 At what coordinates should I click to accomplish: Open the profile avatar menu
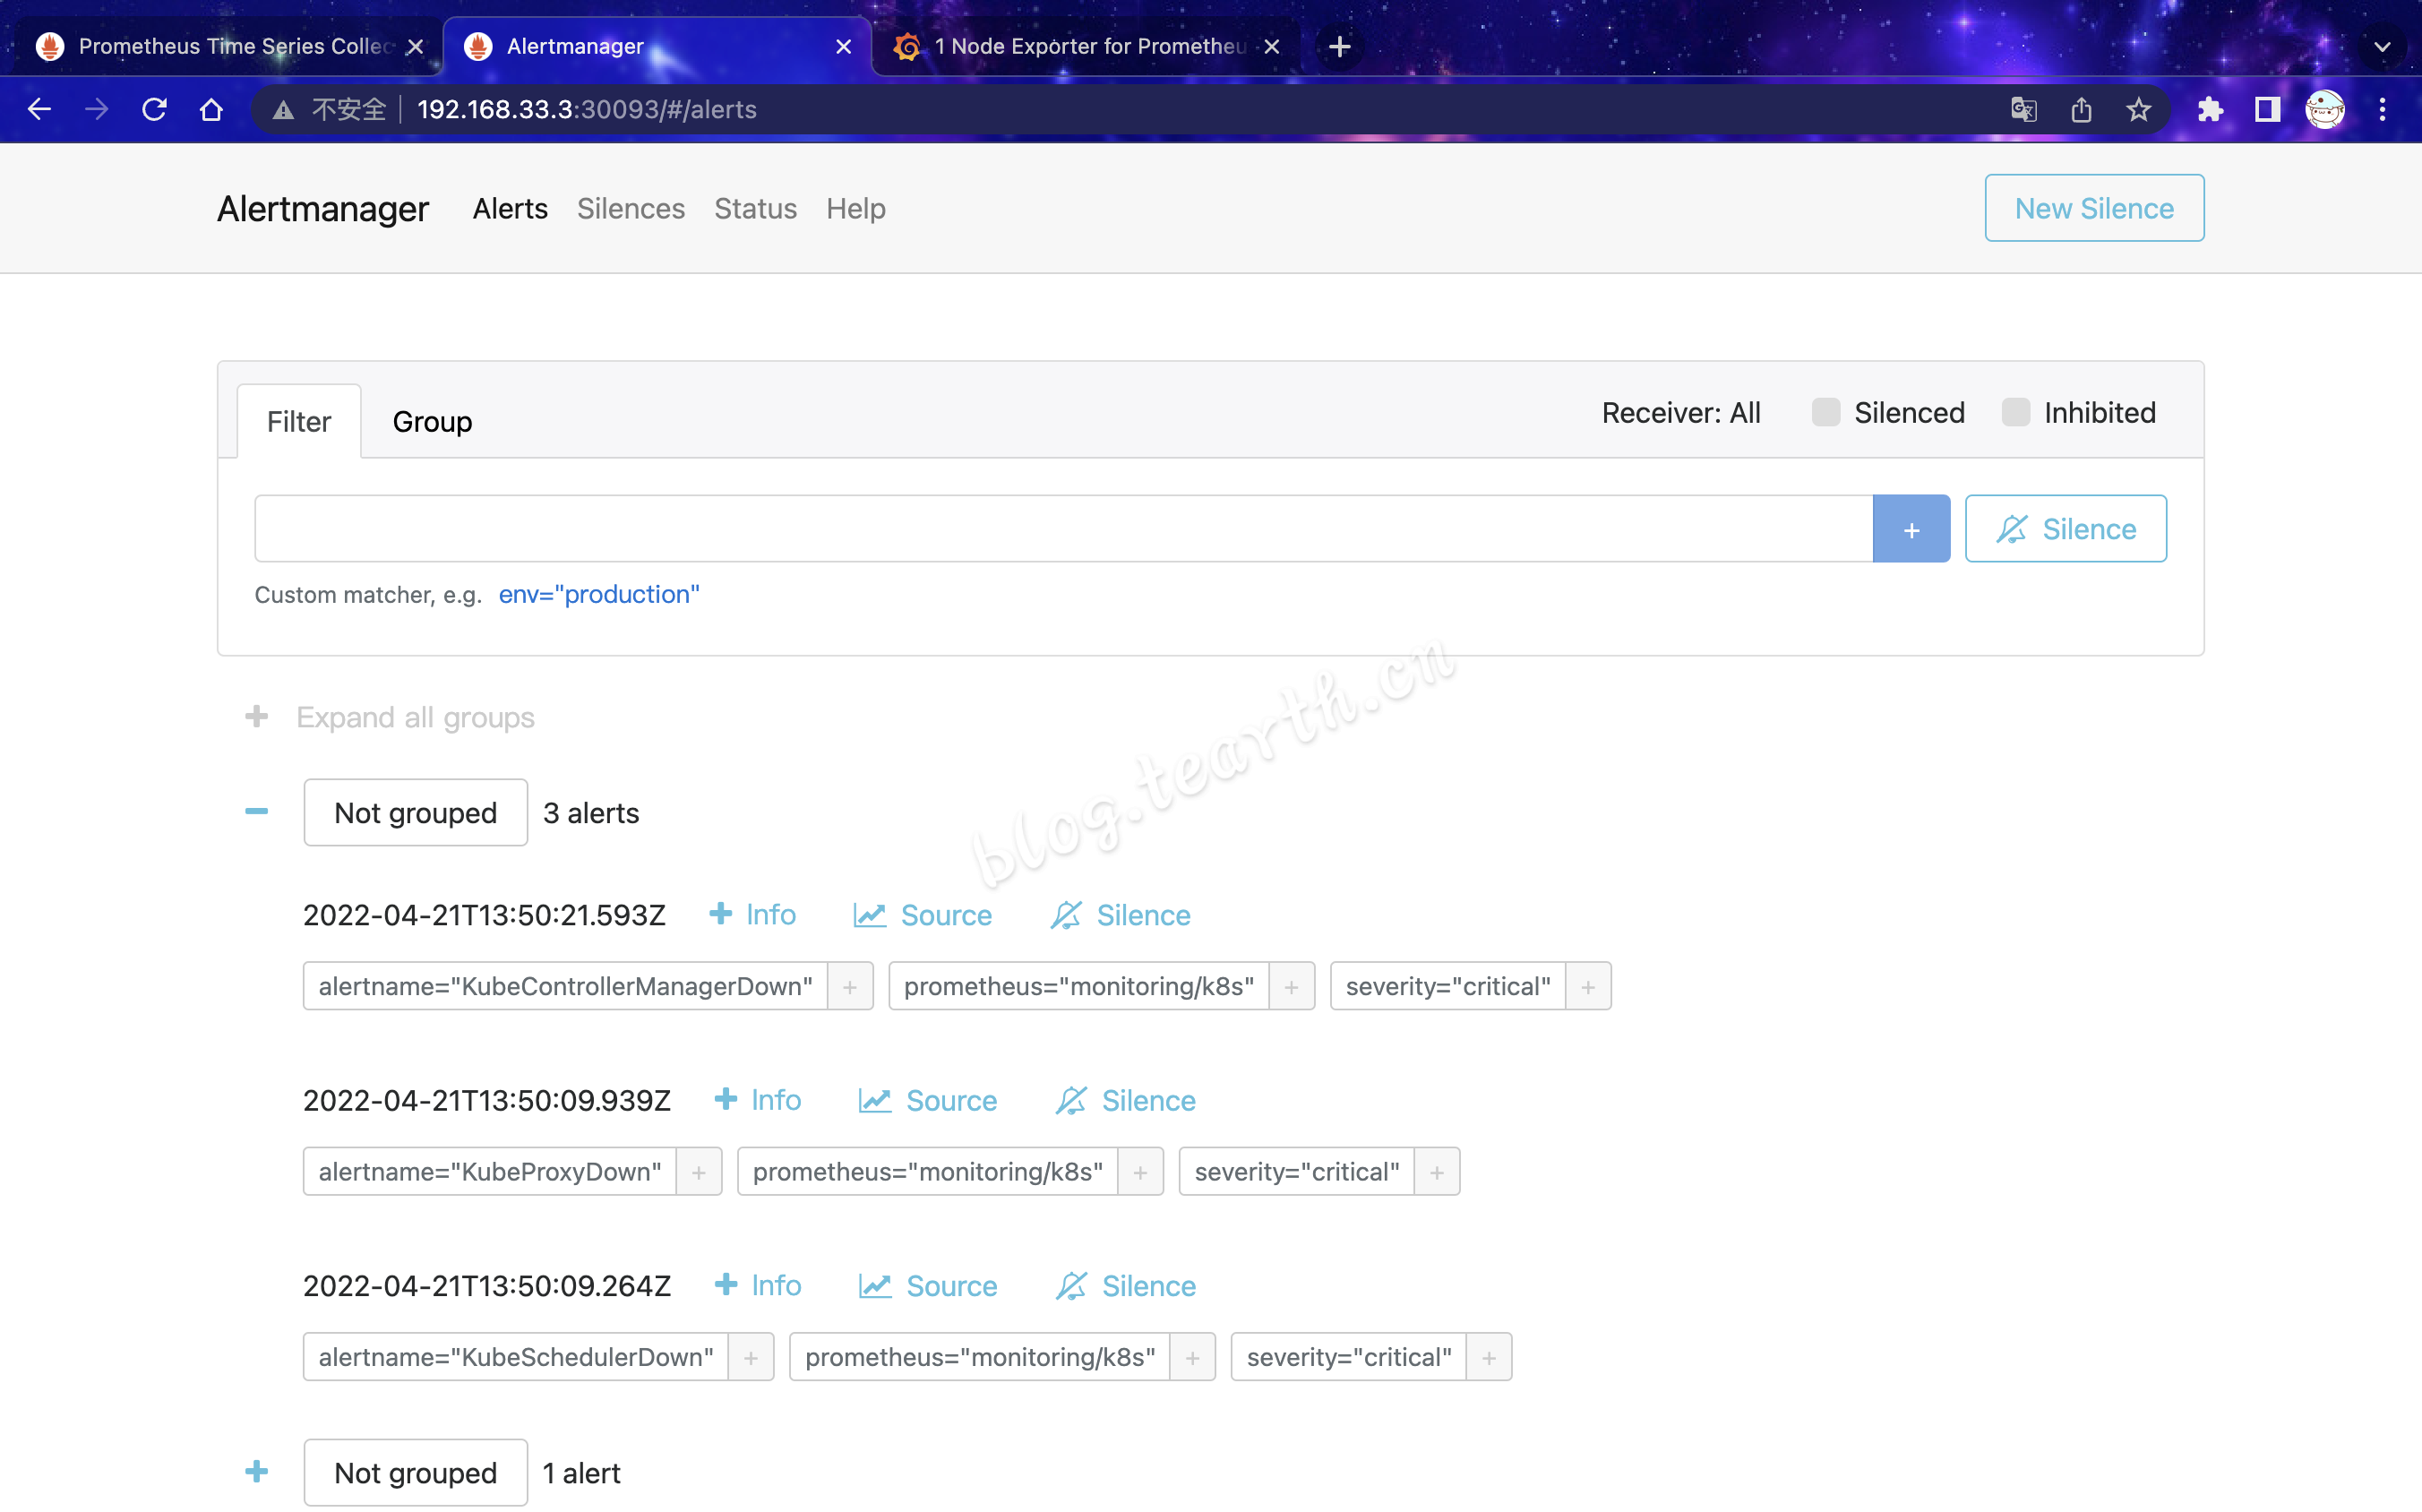tap(2325, 109)
